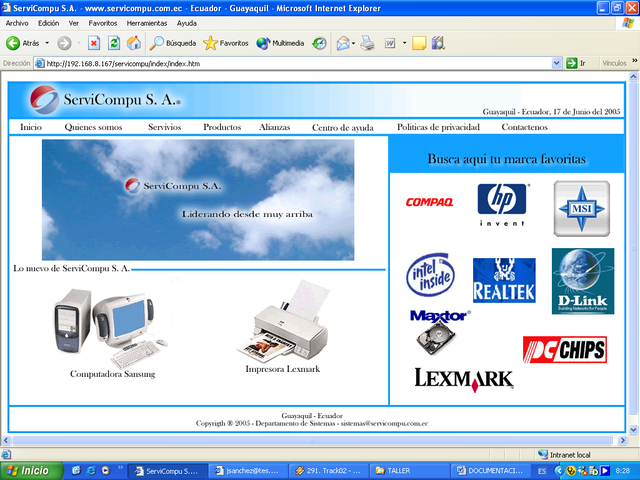Viewport: 640px width, 480px height.
Task: Switch to 291. Track02 taskbar window
Action: coord(329,471)
